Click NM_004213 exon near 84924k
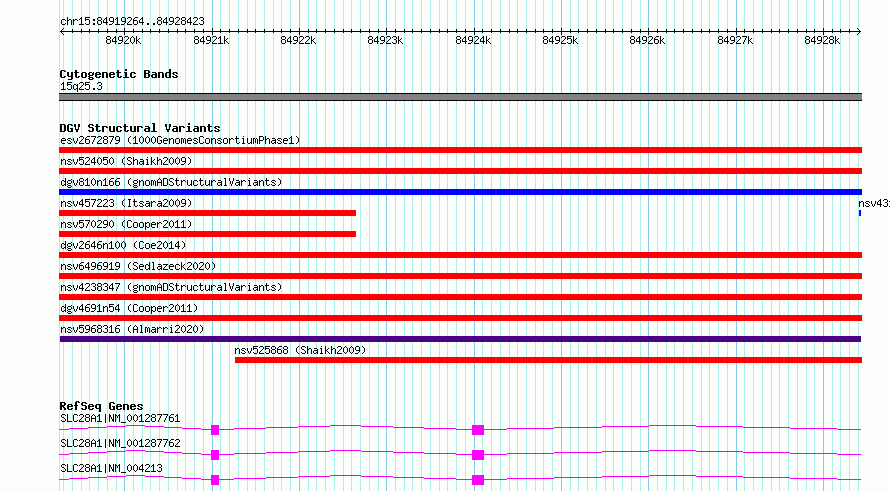The image size is (890, 491). pos(478,480)
